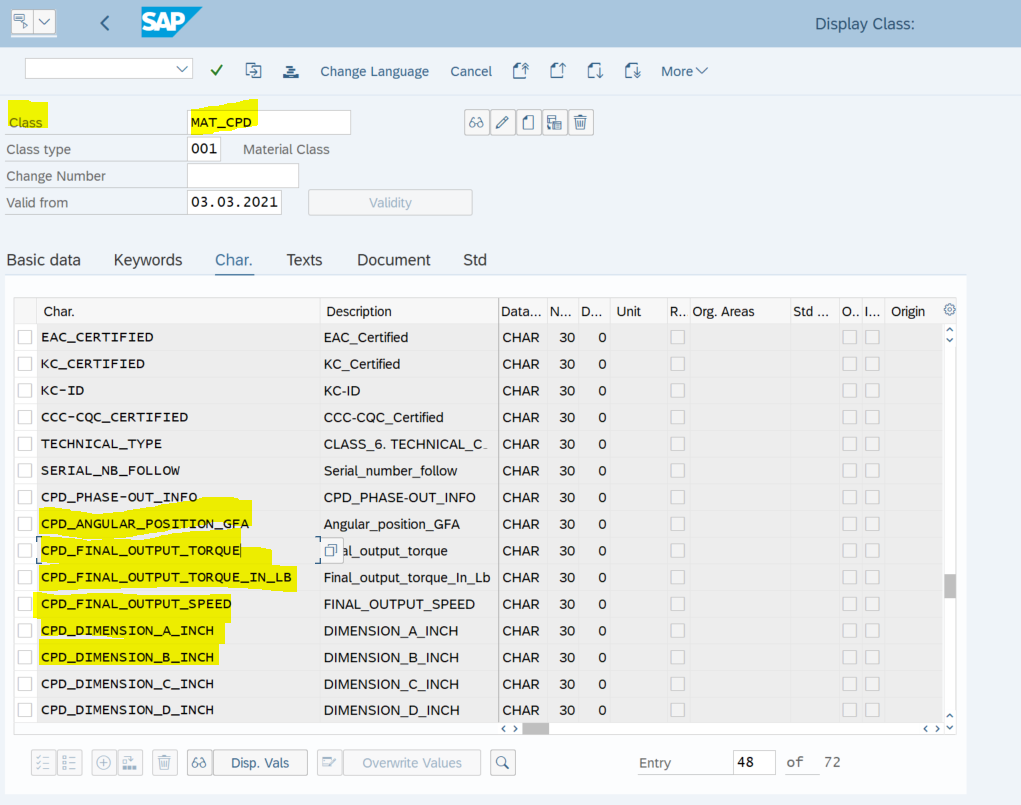Screen dimensions: 1021x805
Task: Check the CPD_DIMENSION_C_INCH row checkbox
Action: [x=25, y=684]
